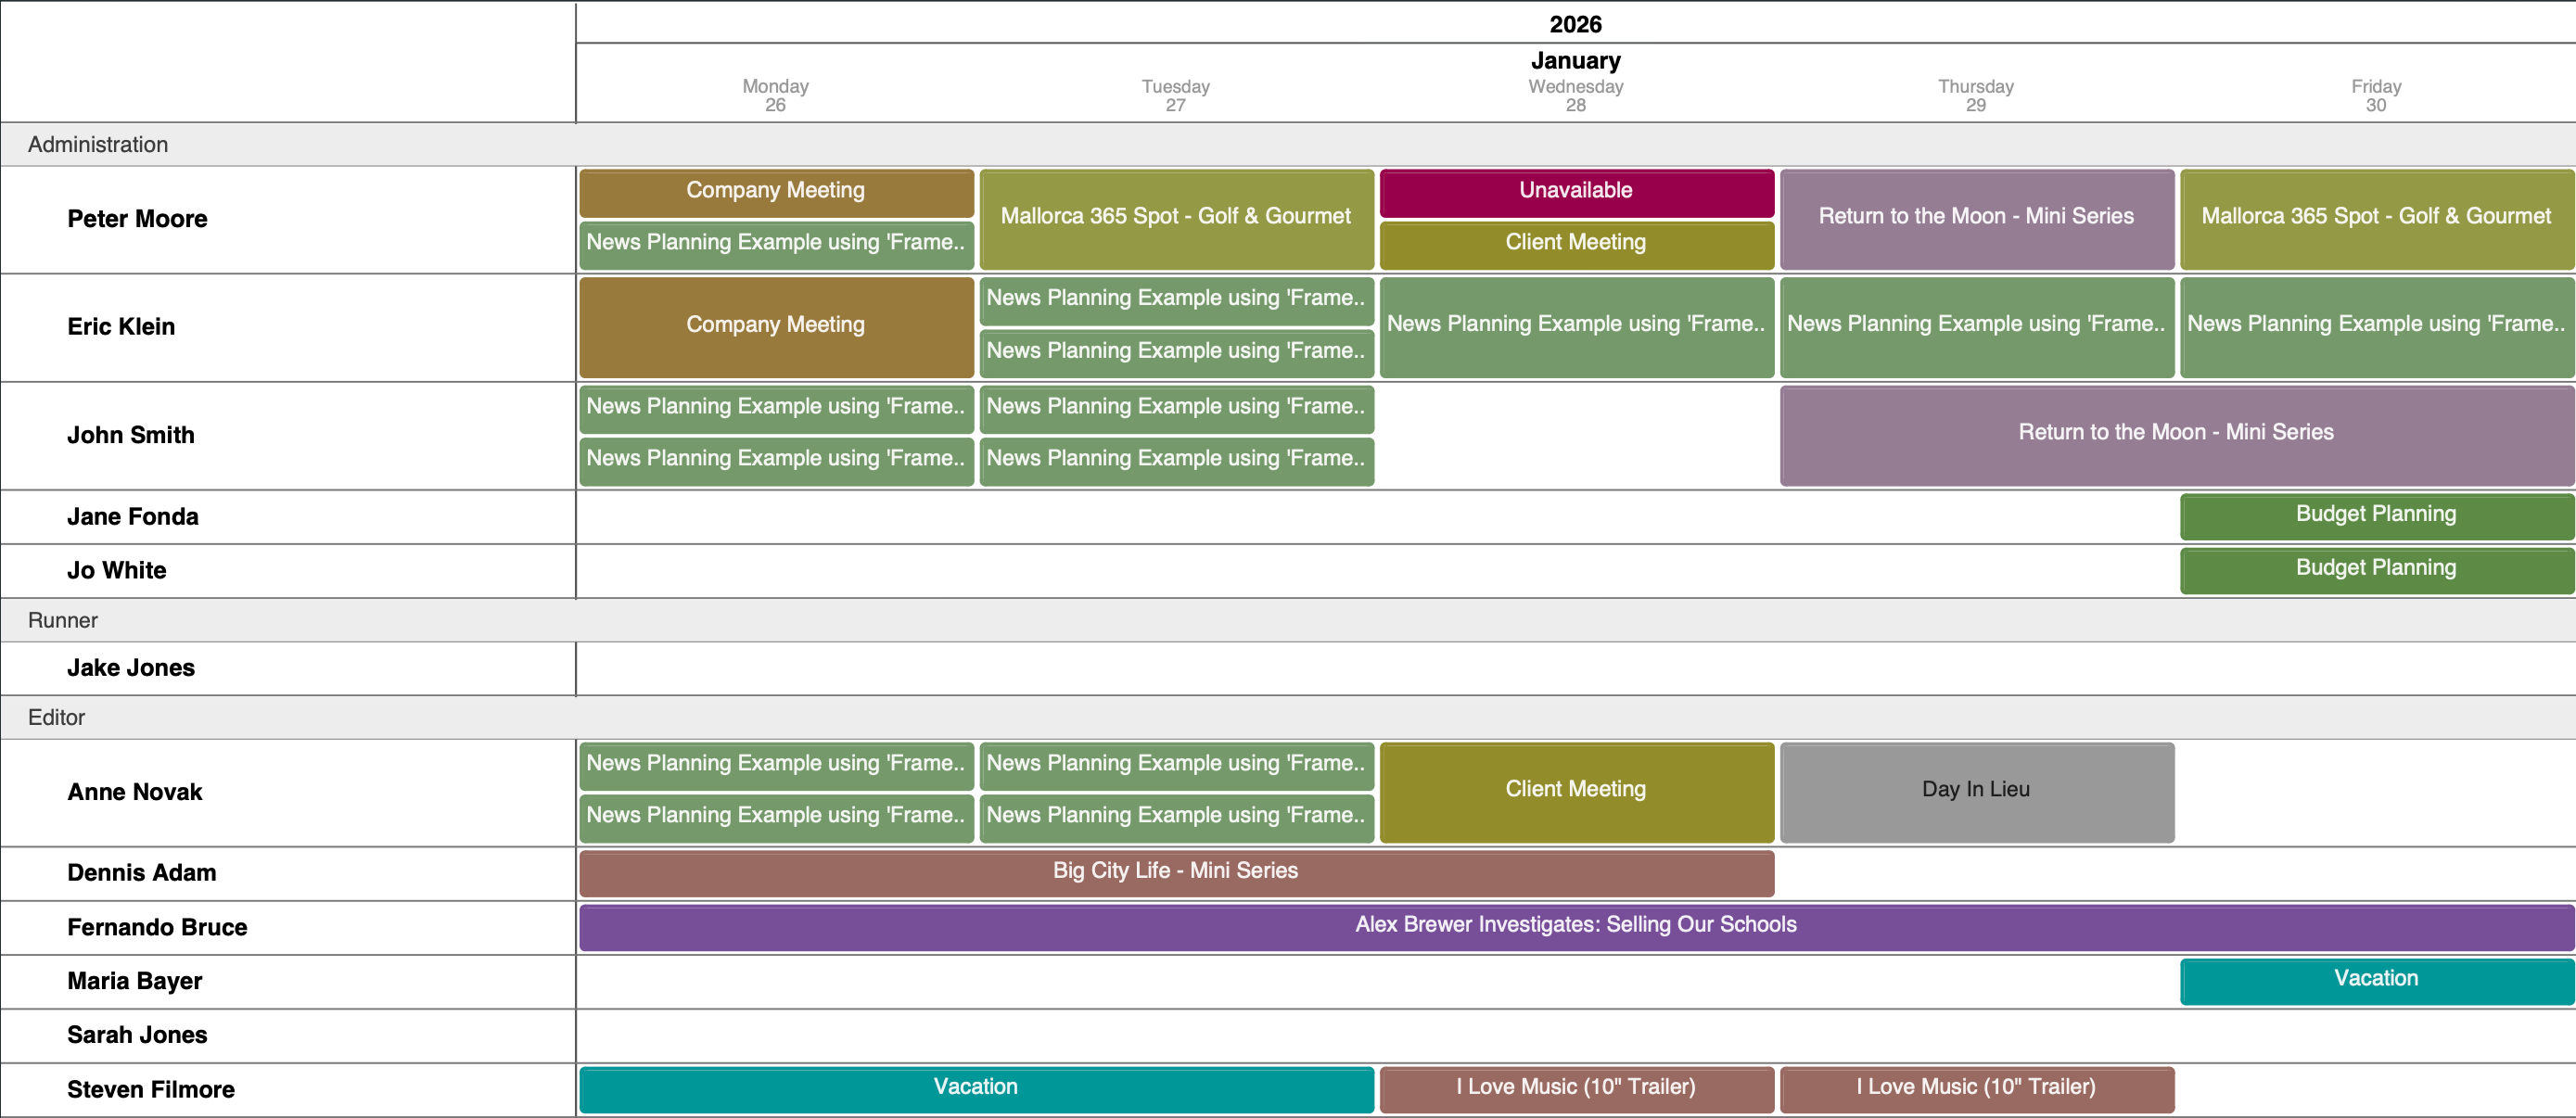Click Maria Bayer's Vacation block
The width and height of the screenshot is (2576, 1118).
tap(2376, 980)
